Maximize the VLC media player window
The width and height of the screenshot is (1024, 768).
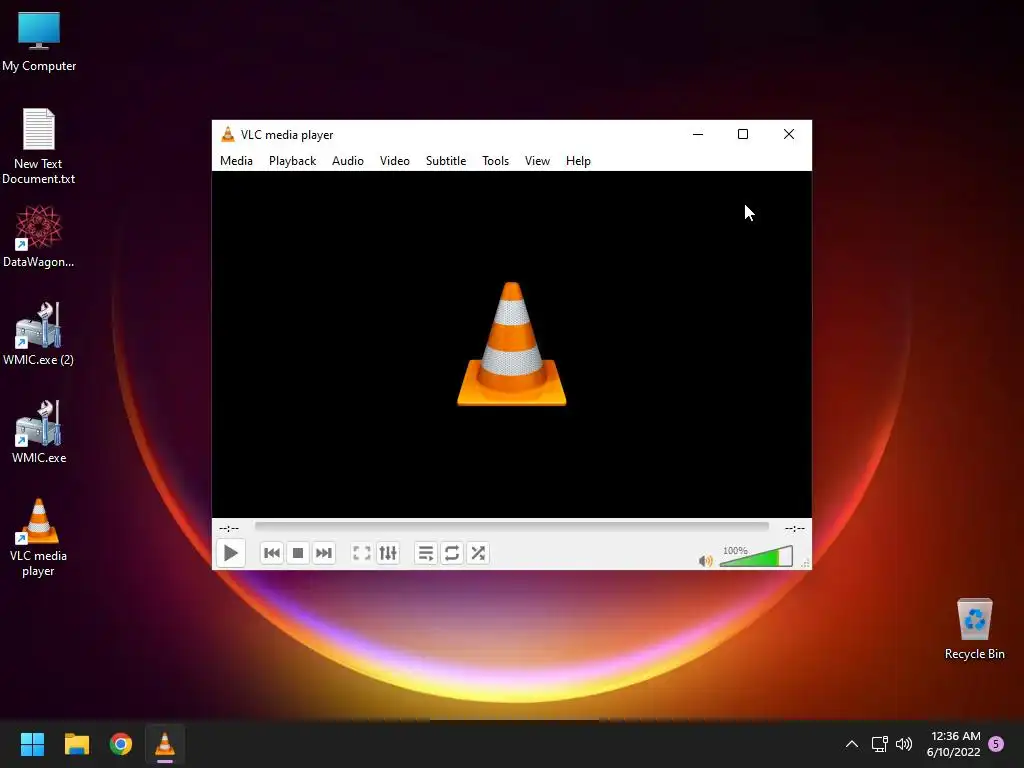click(x=743, y=135)
